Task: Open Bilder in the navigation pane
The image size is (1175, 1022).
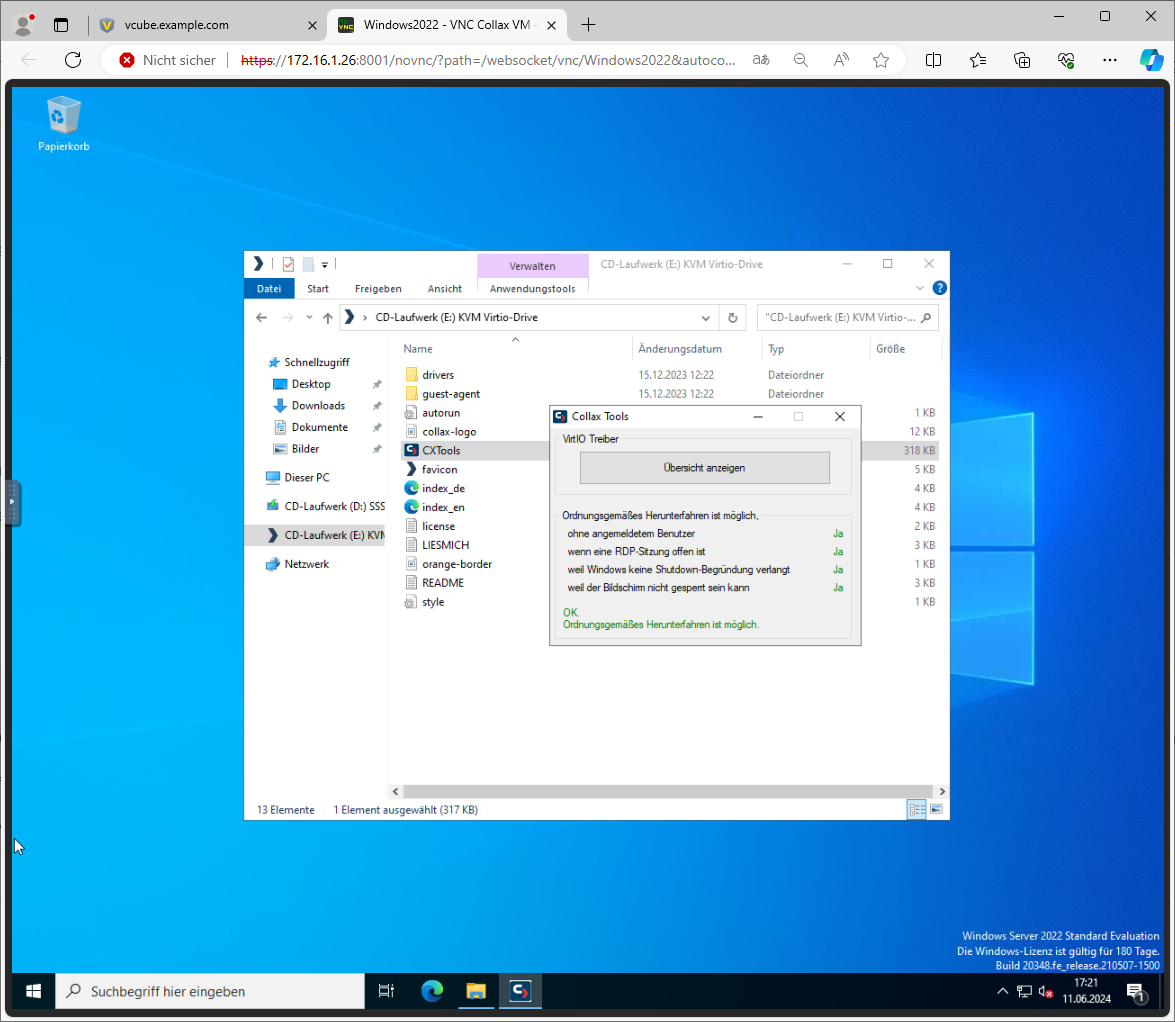Action: [x=305, y=450]
